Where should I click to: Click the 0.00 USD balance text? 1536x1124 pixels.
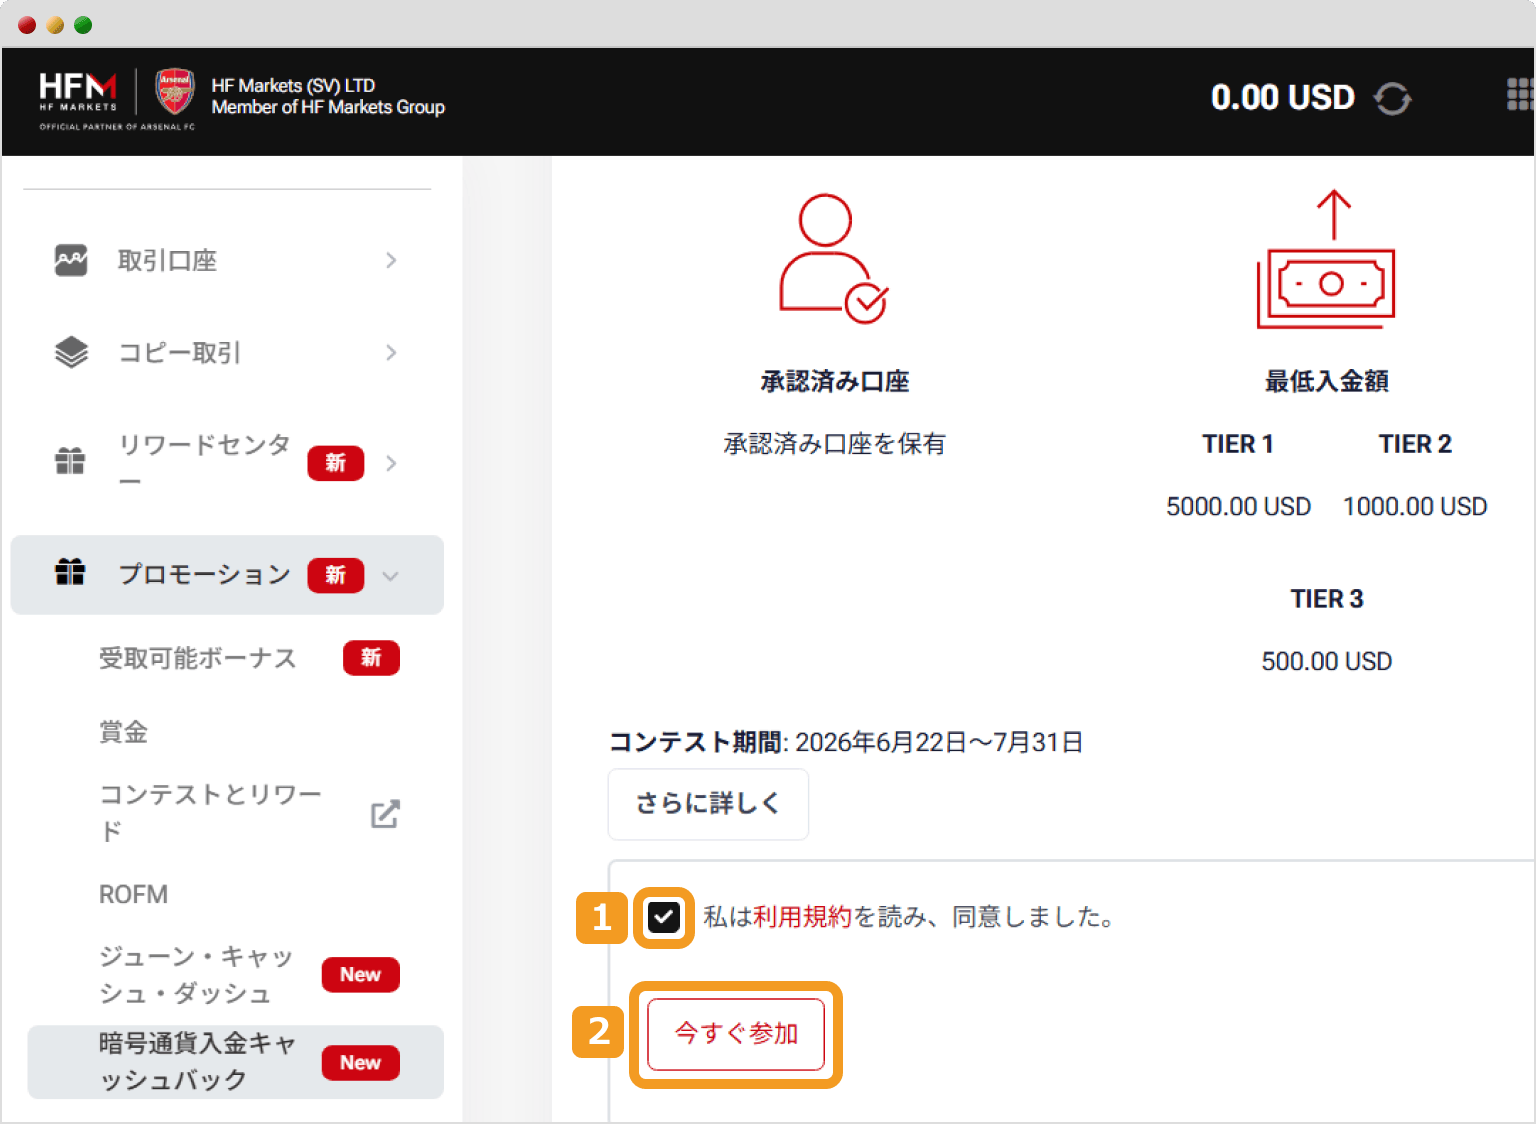point(1283,98)
